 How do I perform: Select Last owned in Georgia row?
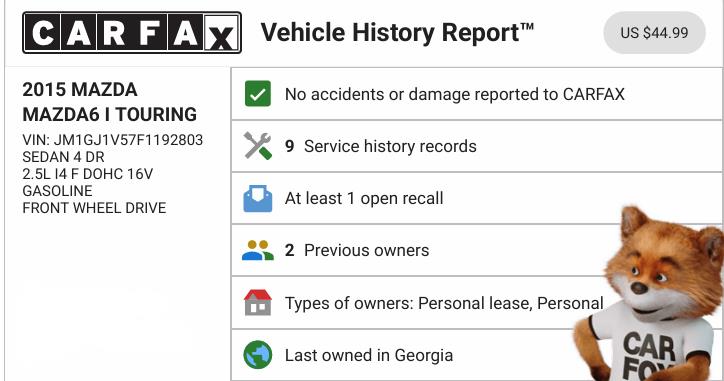(477, 355)
